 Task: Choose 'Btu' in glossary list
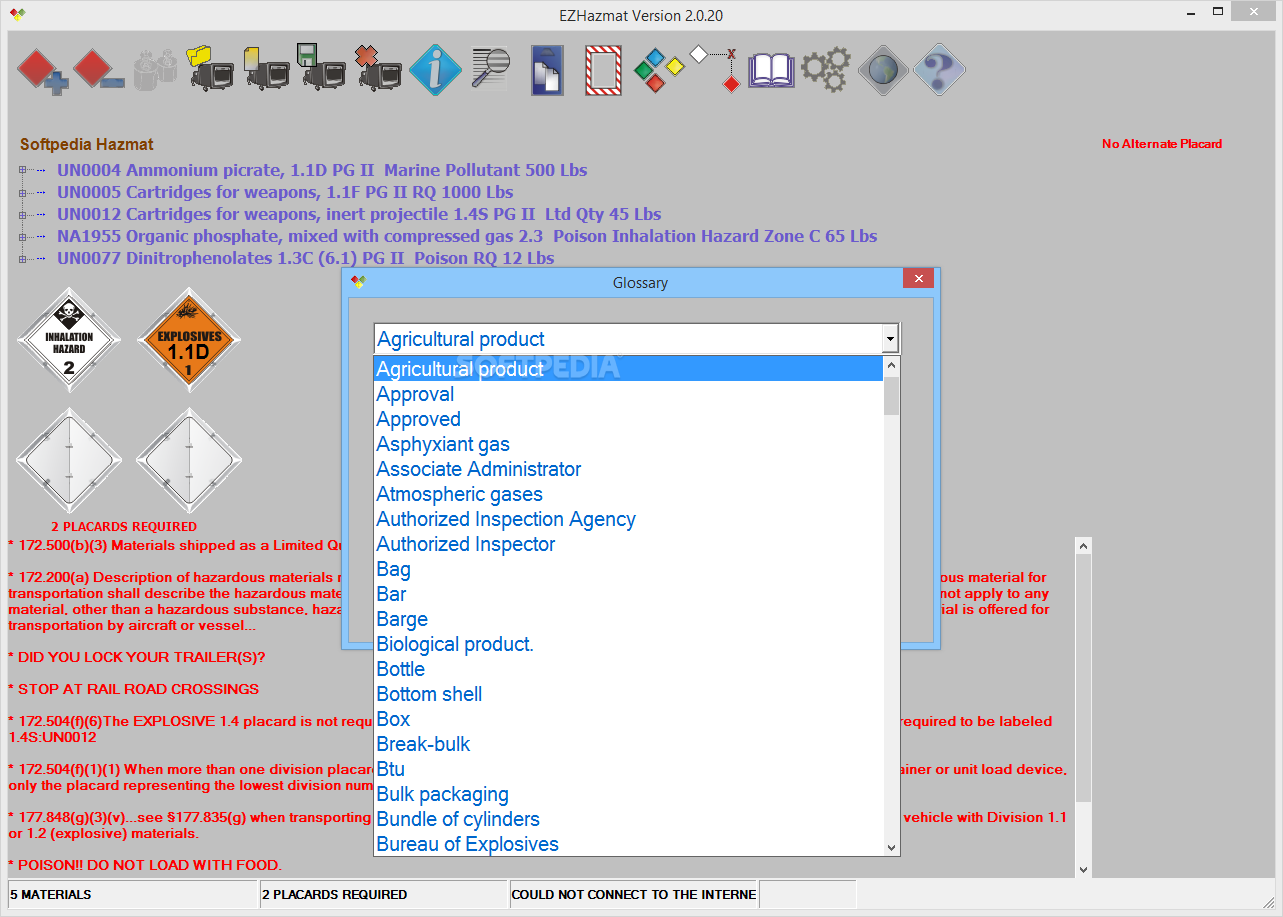pyautogui.click(x=628, y=769)
